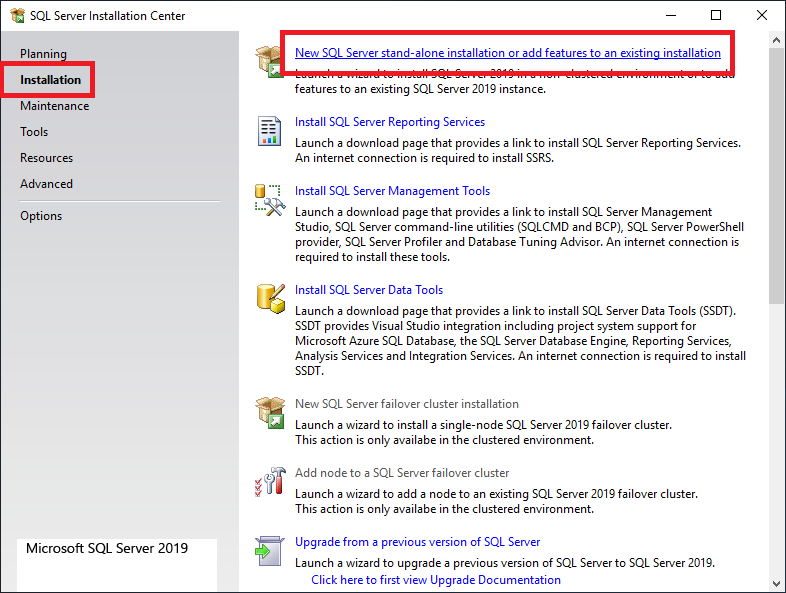Image resolution: width=786 pixels, height=593 pixels.
Task: Open the Tools section
Action: (34, 132)
